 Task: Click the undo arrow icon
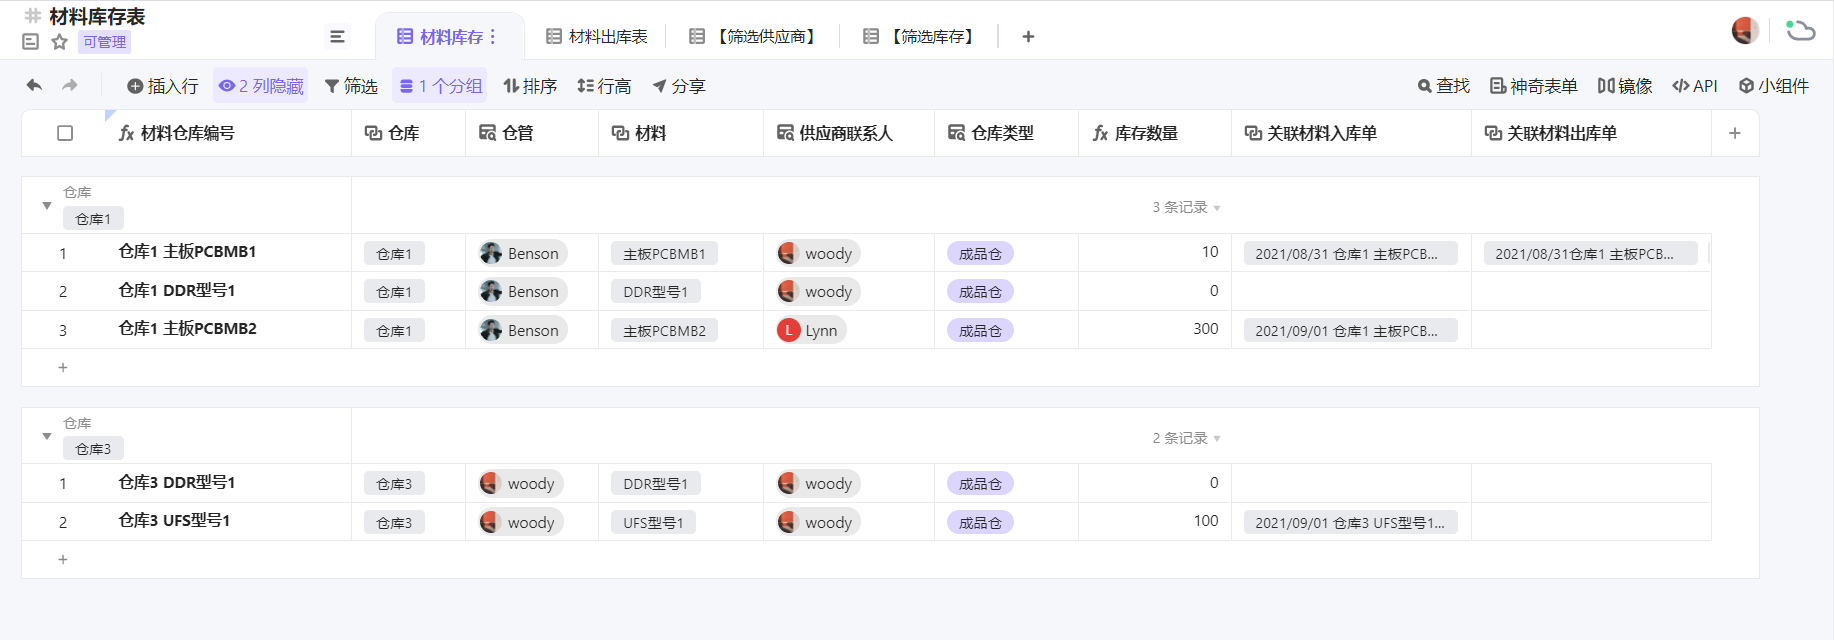34,86
